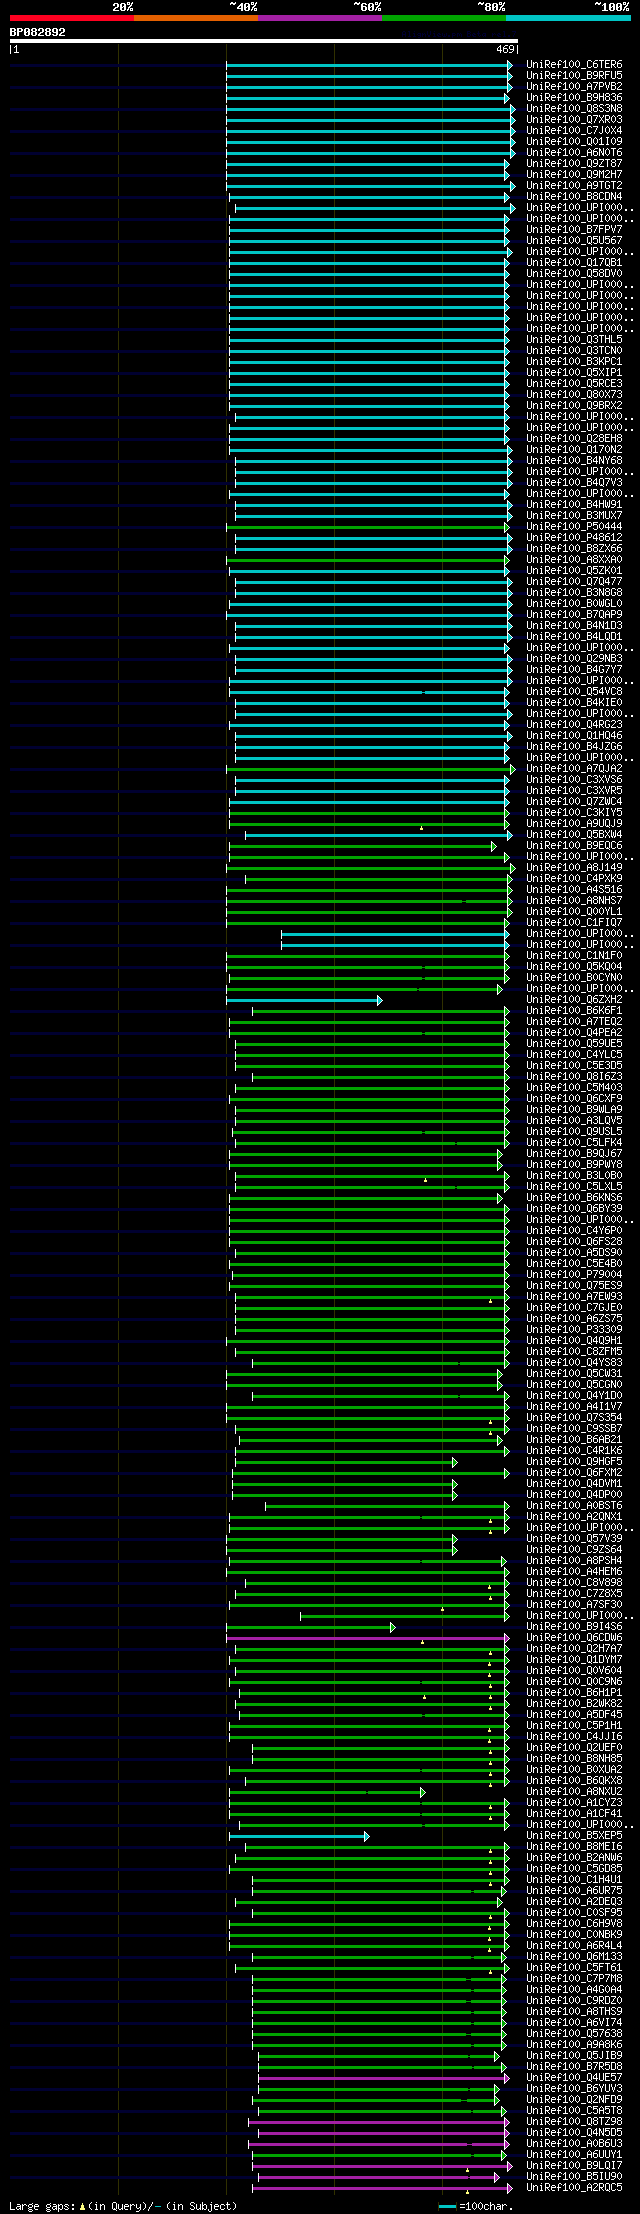The image size is (640, 2214).
Task: Select label UniRef100_Q5U567
Action: [x=574, y=241]
